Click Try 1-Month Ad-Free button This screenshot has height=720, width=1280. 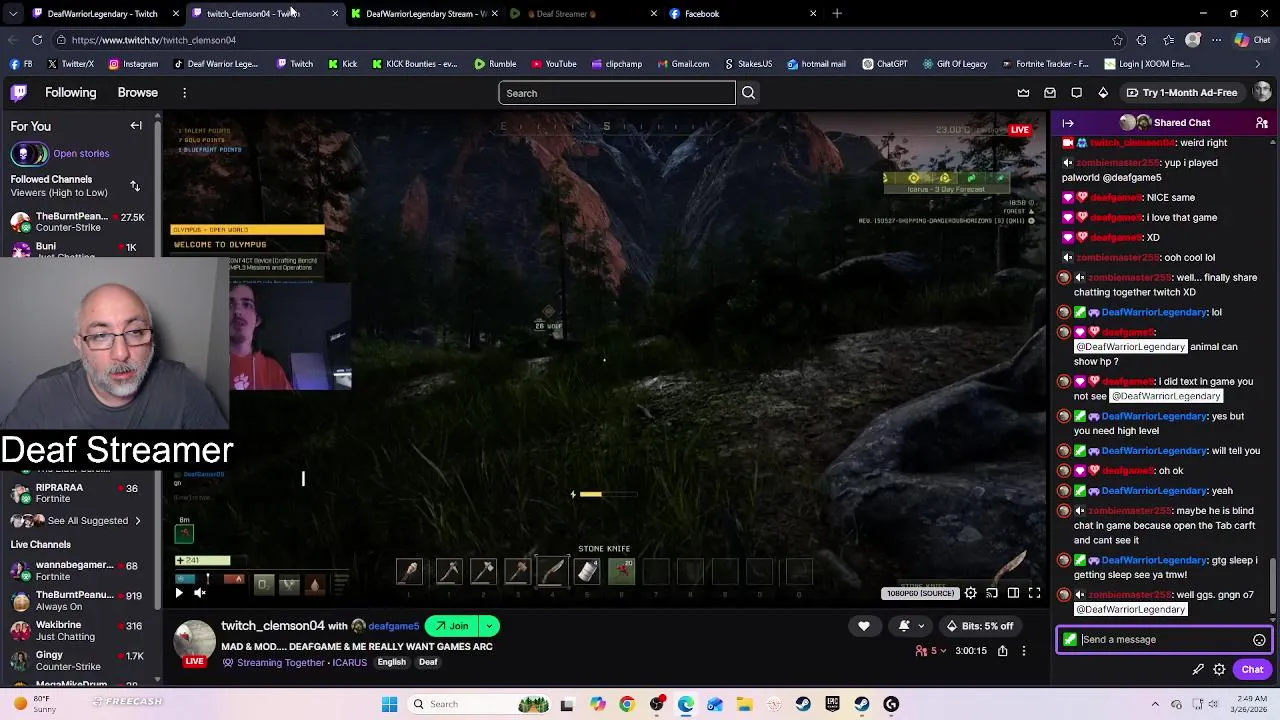1181,93
